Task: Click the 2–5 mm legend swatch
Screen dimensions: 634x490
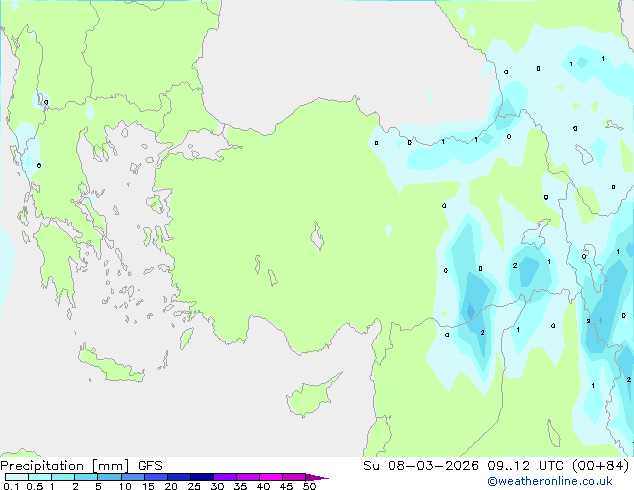Action: coord(86,477)
